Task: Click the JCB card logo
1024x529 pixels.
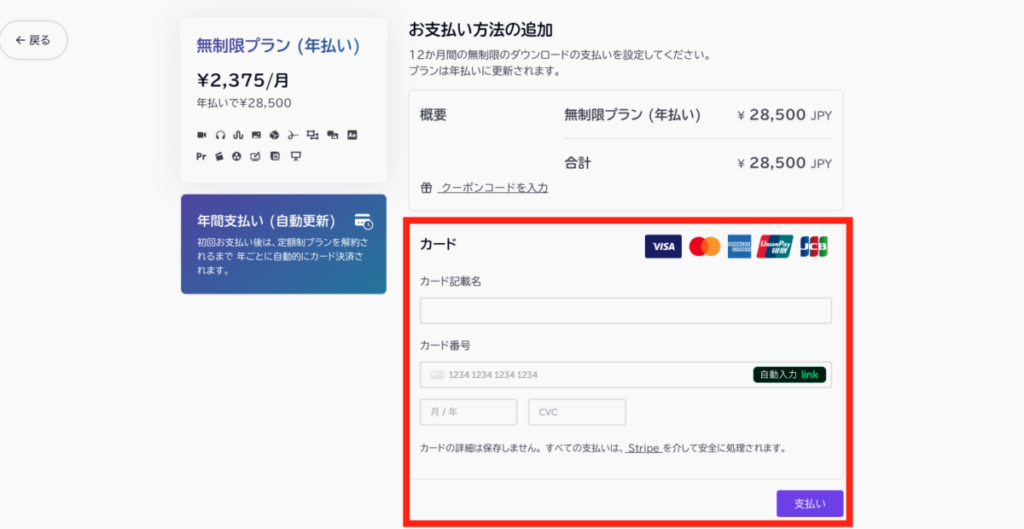Action: [814, 246]
